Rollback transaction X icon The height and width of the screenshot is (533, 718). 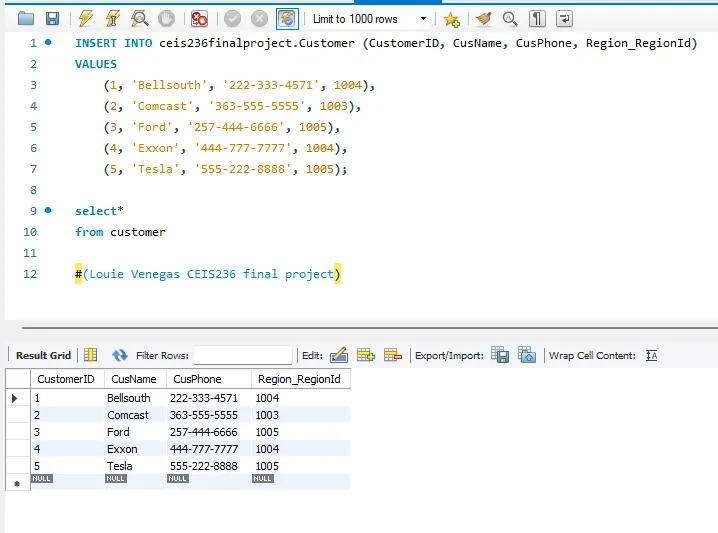[x=259, y=19]
